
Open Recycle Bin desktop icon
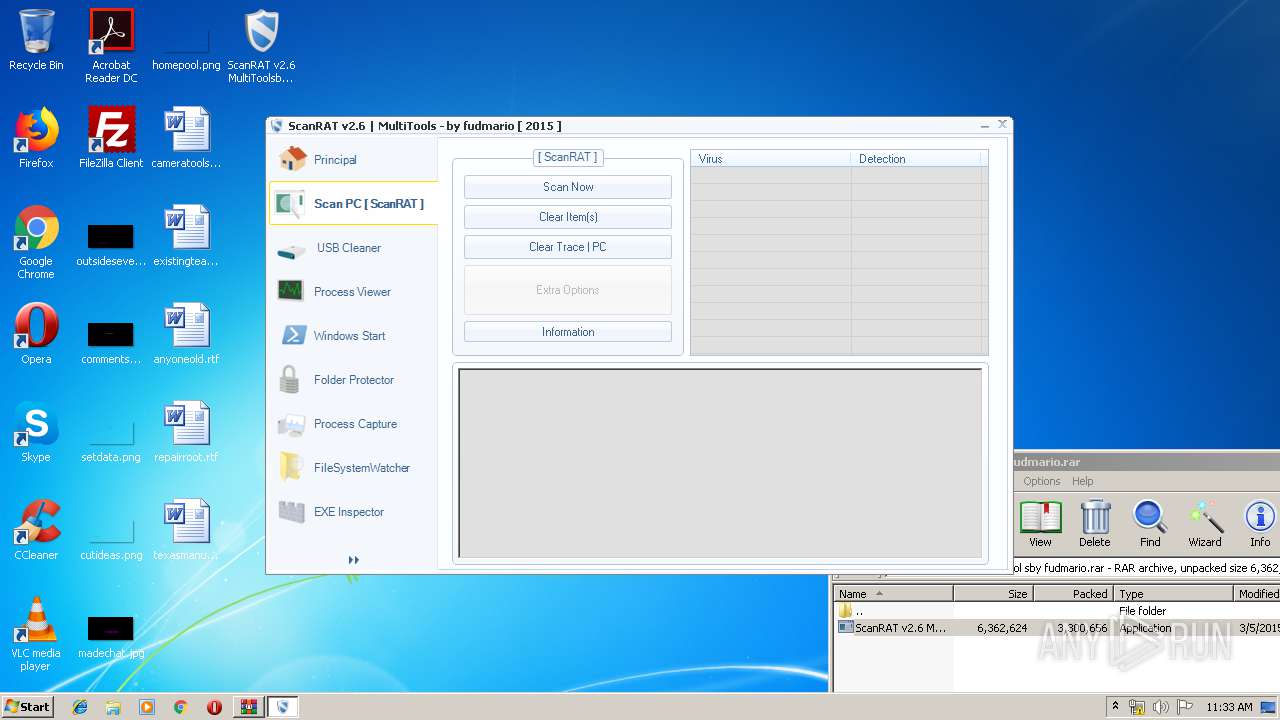(x=36, y=40)
